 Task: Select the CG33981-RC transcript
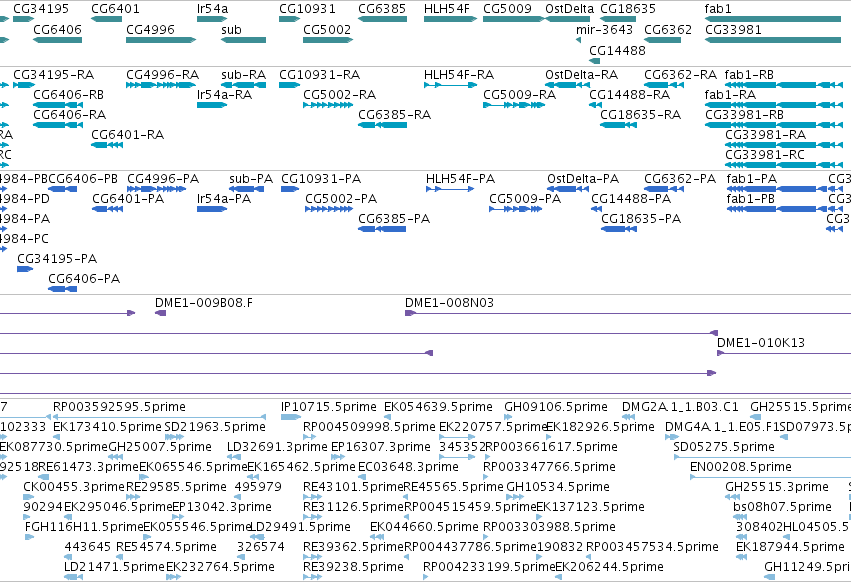[x=784, y=165]
